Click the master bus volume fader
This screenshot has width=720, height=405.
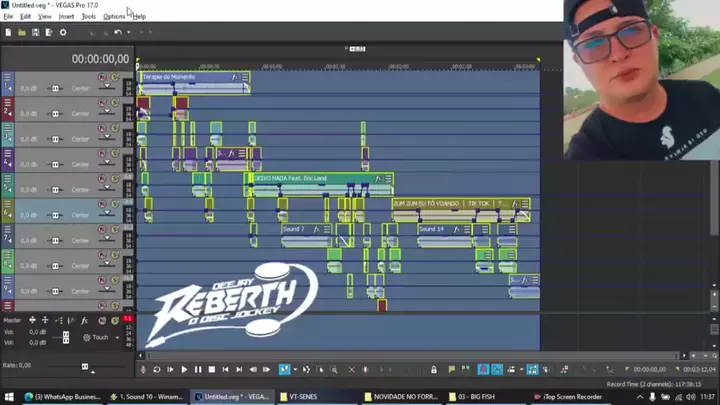coord(66,338)
